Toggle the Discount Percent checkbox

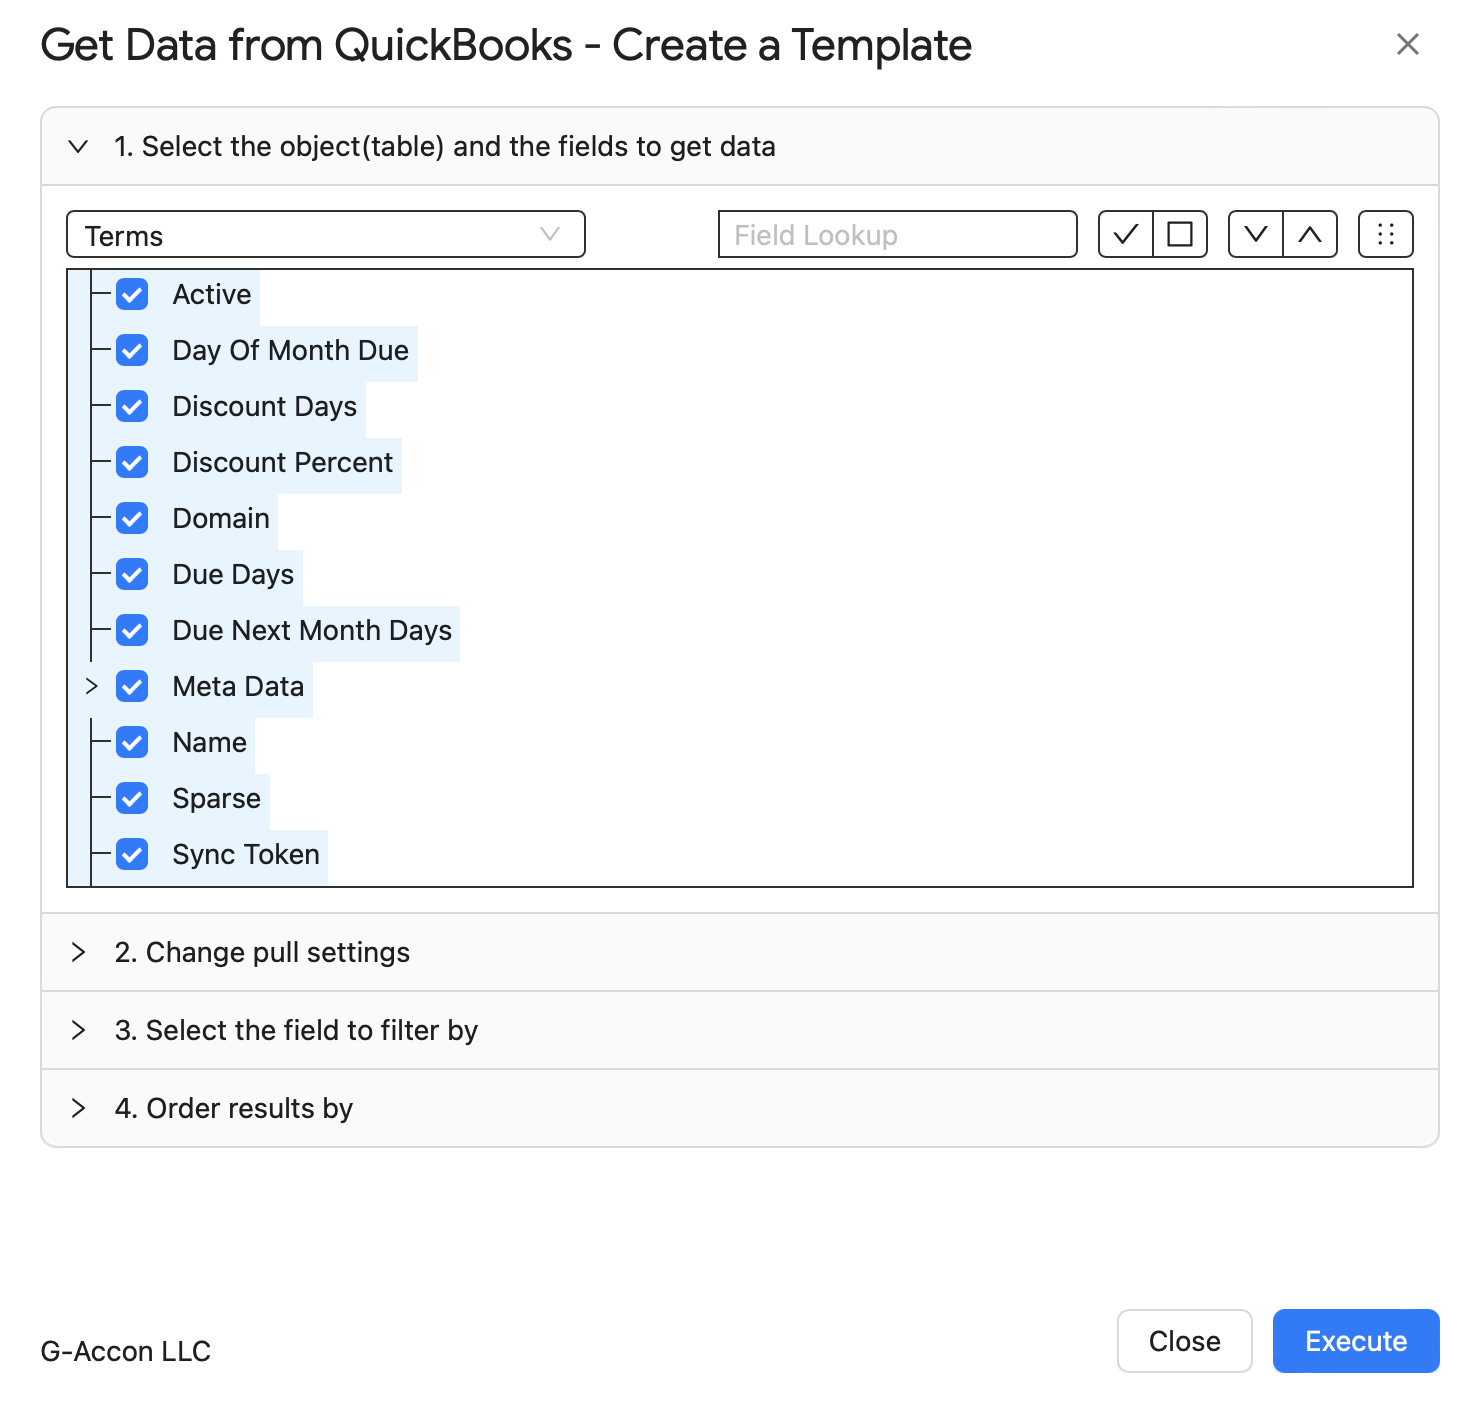click(132, 462)
